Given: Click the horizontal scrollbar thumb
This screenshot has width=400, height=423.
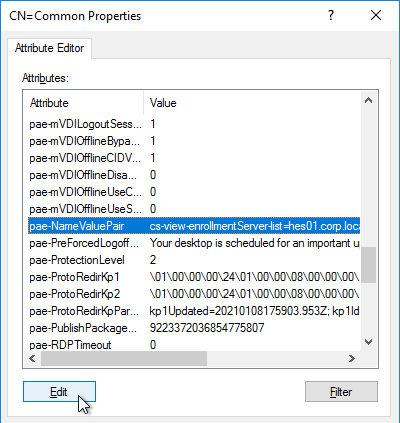Looking at the screenshot, I should pos(124,358).
